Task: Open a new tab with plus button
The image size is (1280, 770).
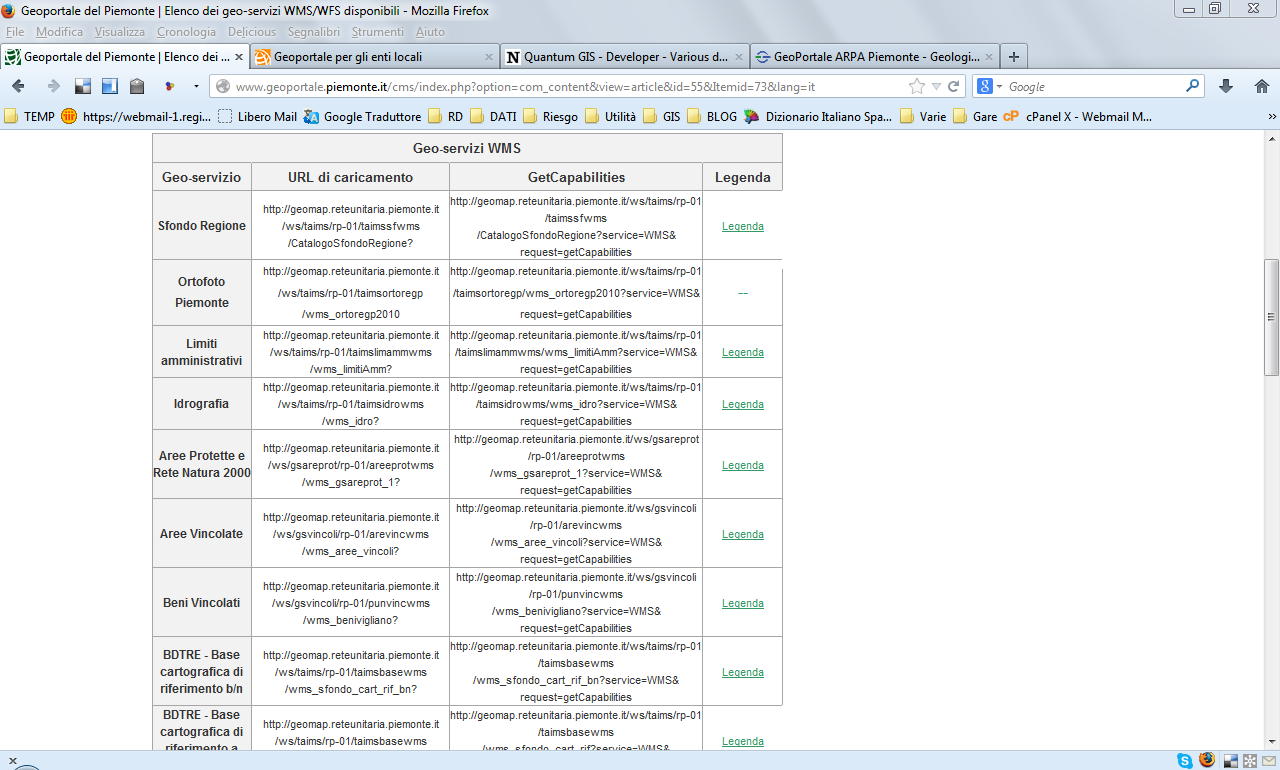Action: click(x=1014, y=57)
